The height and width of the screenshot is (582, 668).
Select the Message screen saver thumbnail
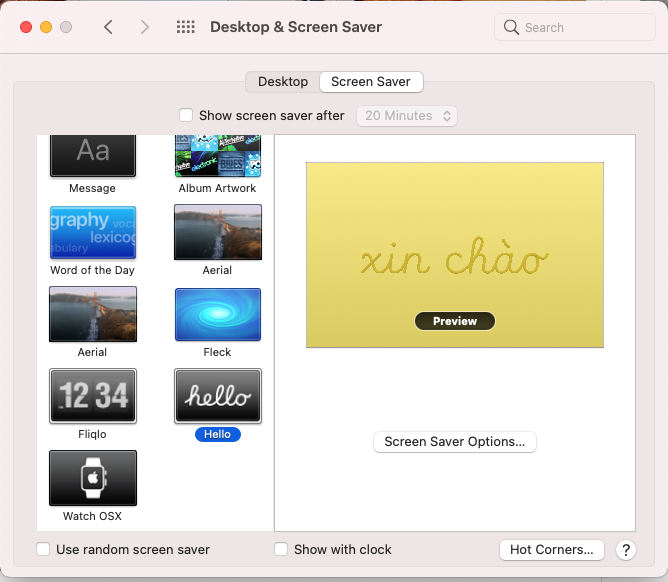93,155
